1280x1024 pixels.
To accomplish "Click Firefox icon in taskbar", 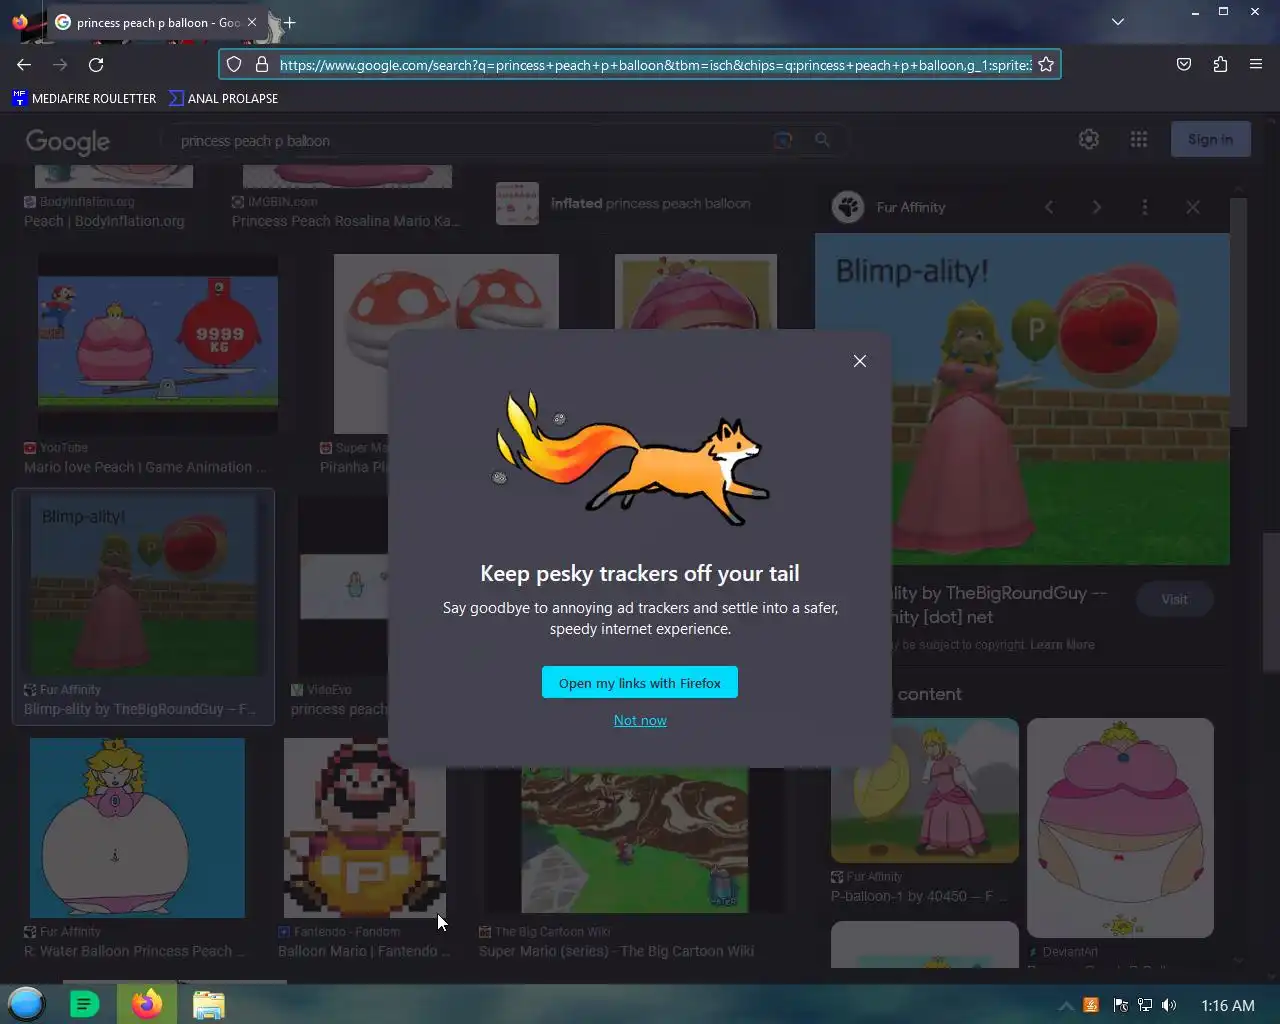I will (147, 1004).
